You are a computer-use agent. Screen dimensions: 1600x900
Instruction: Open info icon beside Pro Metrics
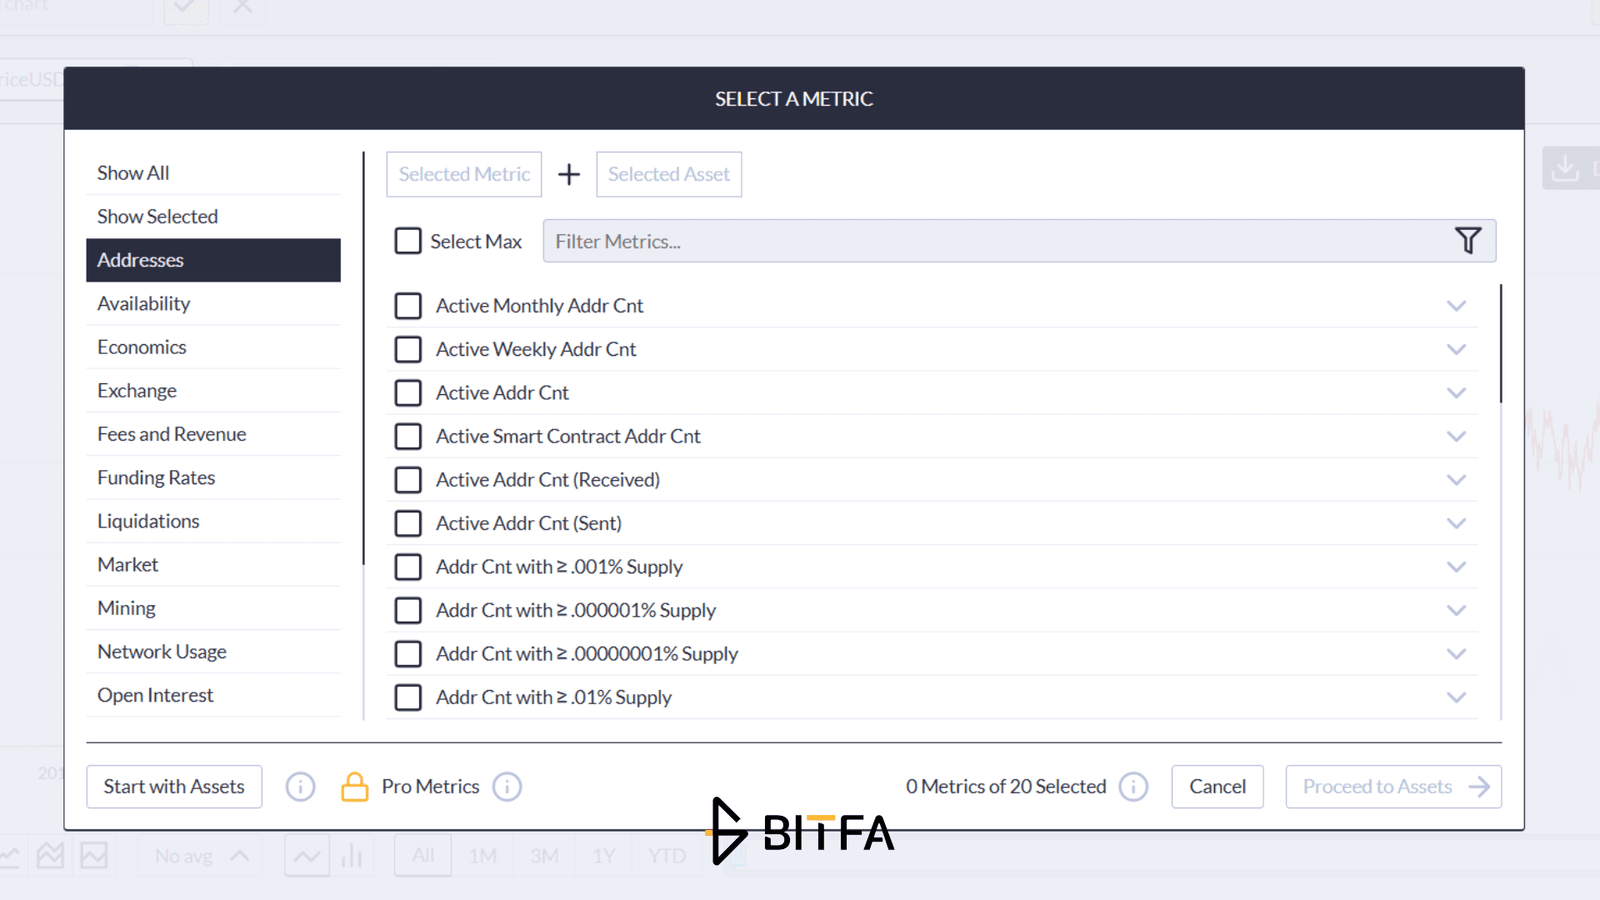point(507,787)
